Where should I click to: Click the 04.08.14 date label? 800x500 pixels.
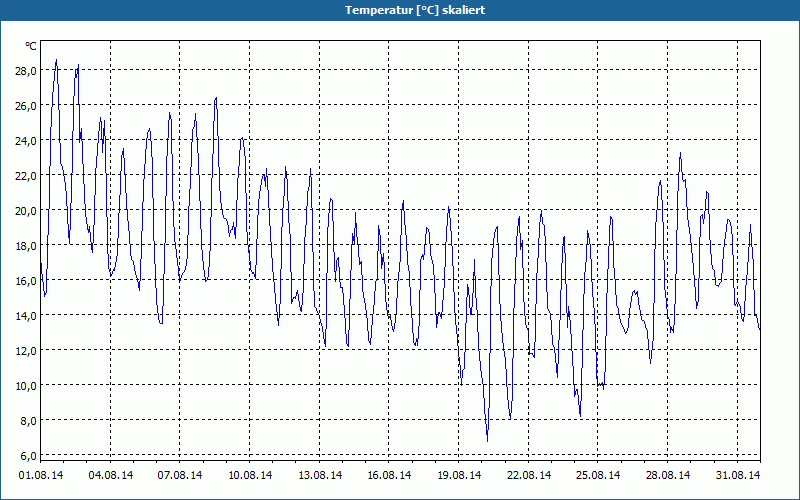click(x=111, y=475)
